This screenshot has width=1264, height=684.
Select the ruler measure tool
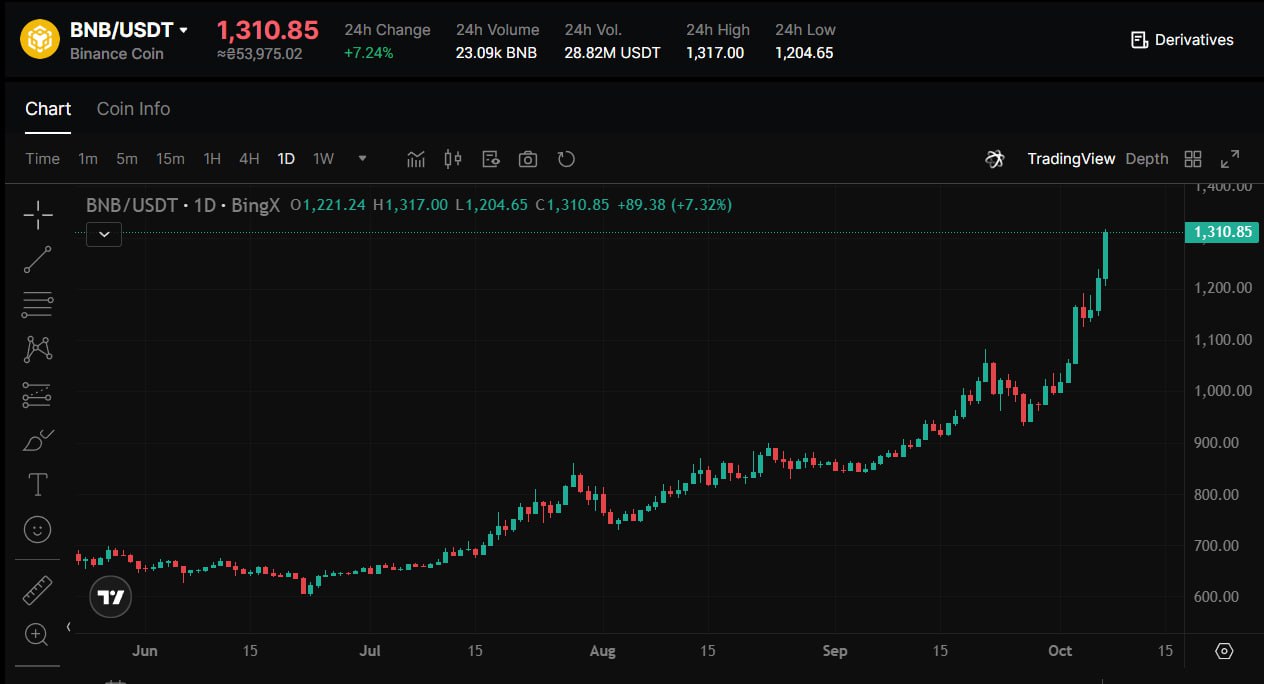[38, 590]
